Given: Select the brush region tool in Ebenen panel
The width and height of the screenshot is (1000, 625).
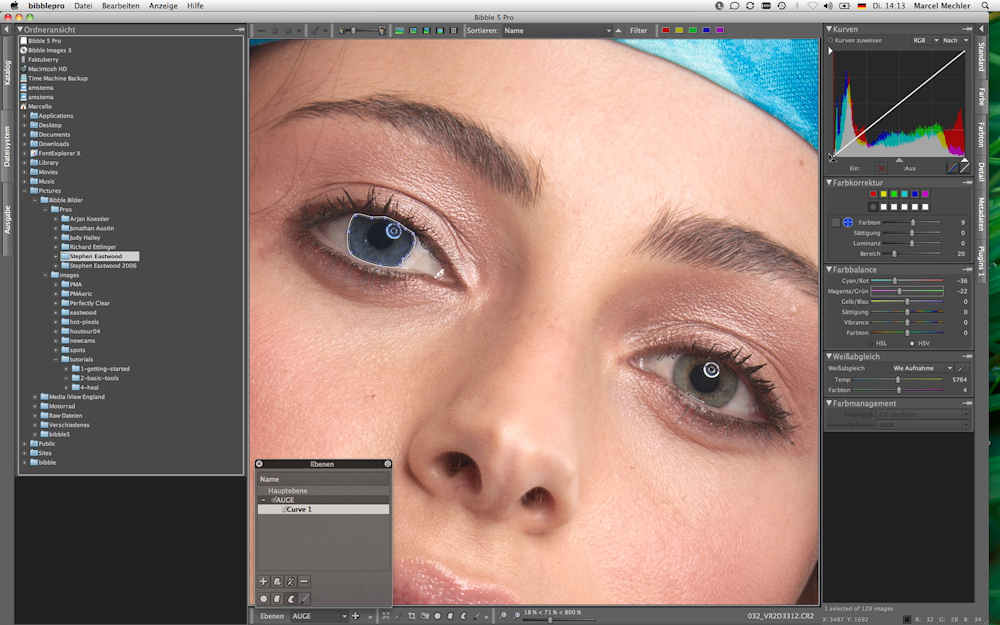Looking at the screenshot, I should point(304,598).
